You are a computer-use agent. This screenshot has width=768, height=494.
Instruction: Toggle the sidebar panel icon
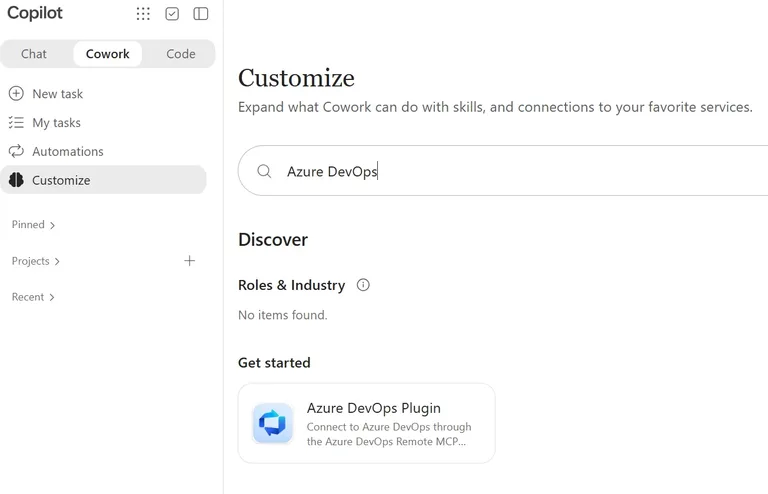[x=201, y=14]
